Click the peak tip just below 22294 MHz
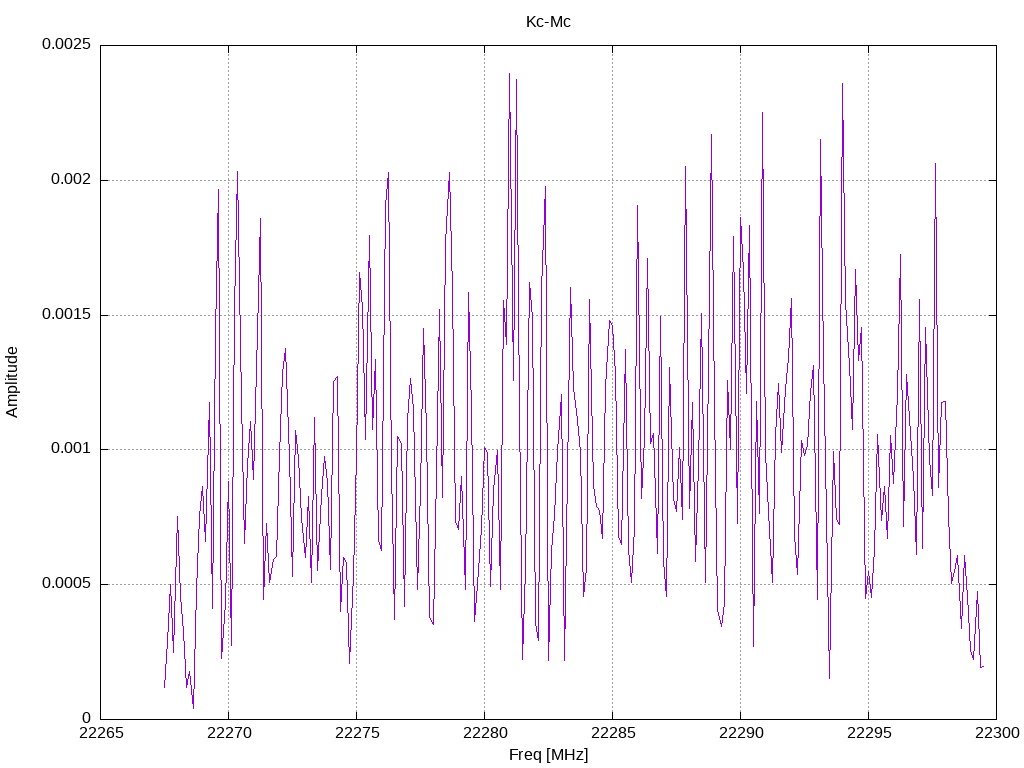 842,84
